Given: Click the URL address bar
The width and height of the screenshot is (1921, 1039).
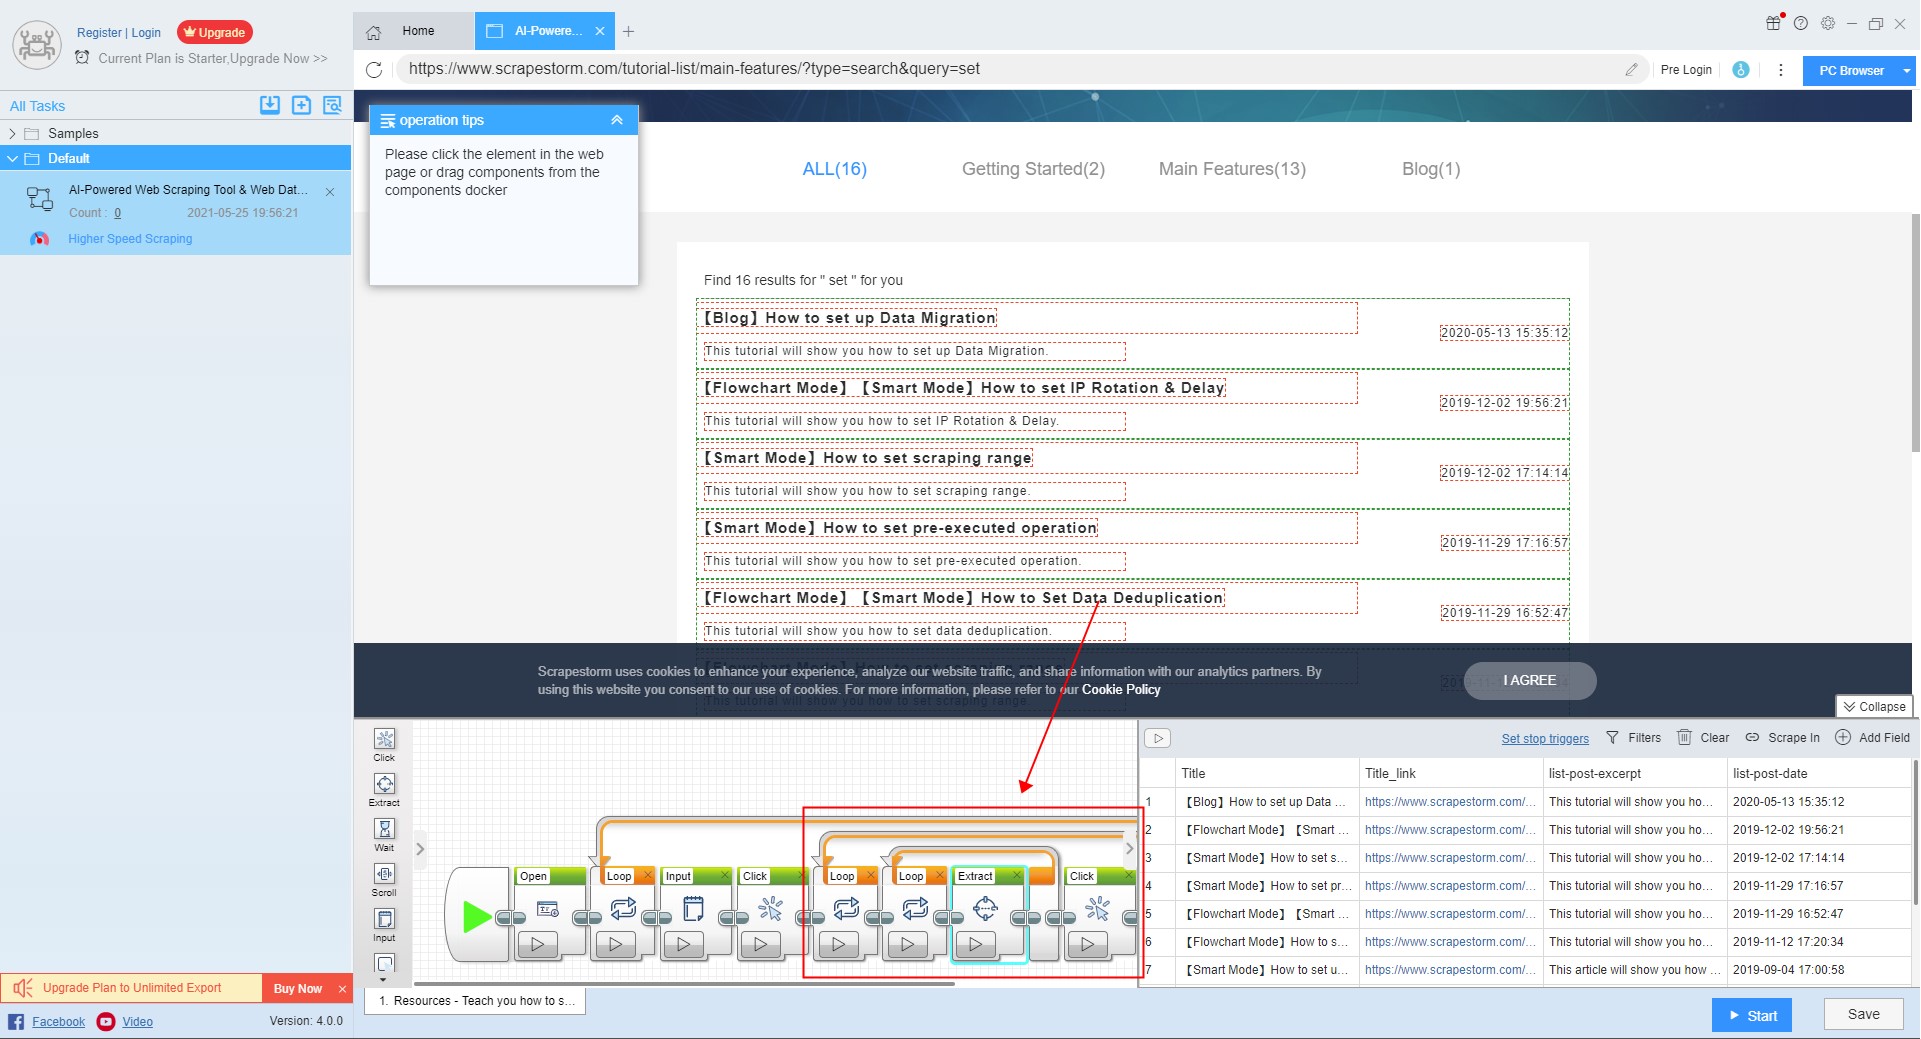Looking at the screenshot, I should pos(1010,69).
